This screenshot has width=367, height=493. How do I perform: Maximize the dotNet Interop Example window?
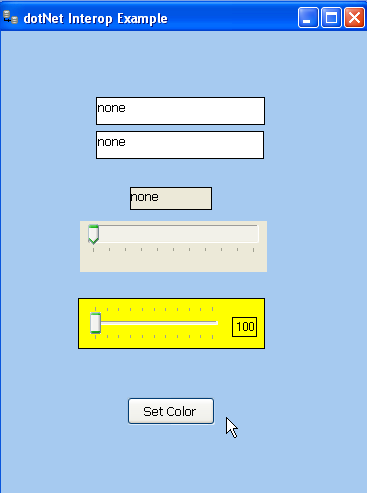pyautogui.click(x=331, y=18)
